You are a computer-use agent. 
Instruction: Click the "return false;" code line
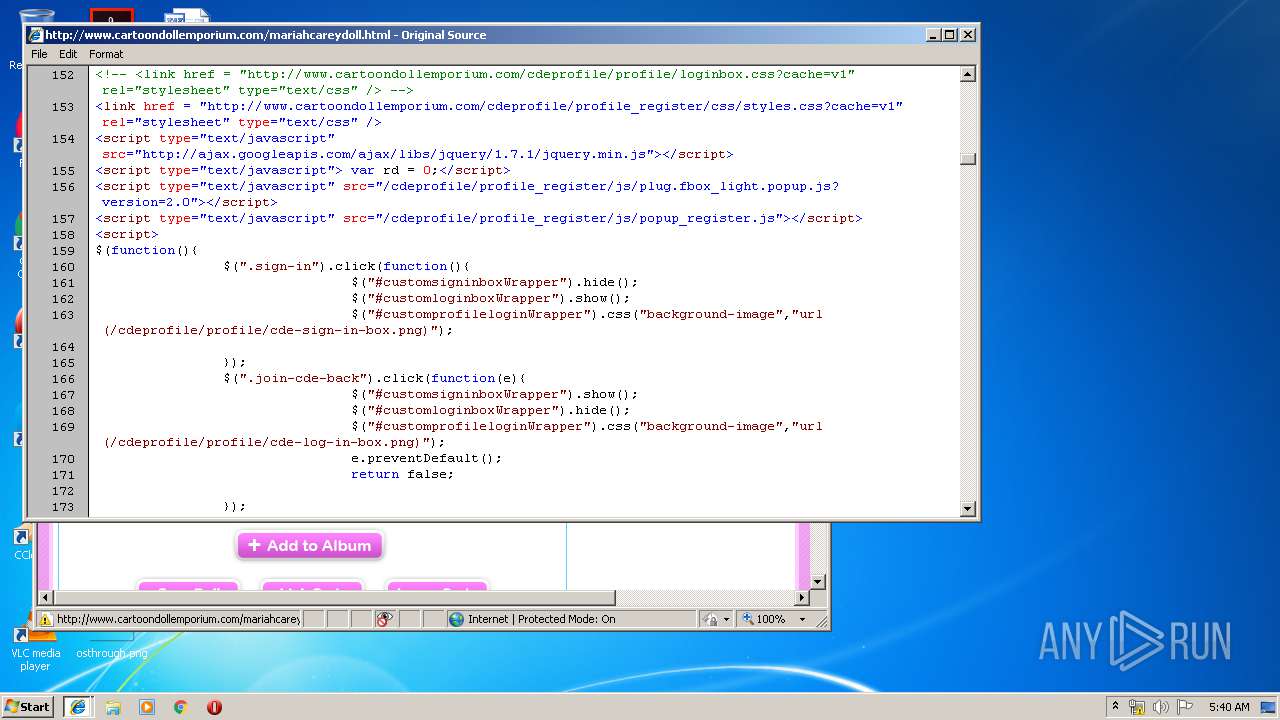point(402,474)
